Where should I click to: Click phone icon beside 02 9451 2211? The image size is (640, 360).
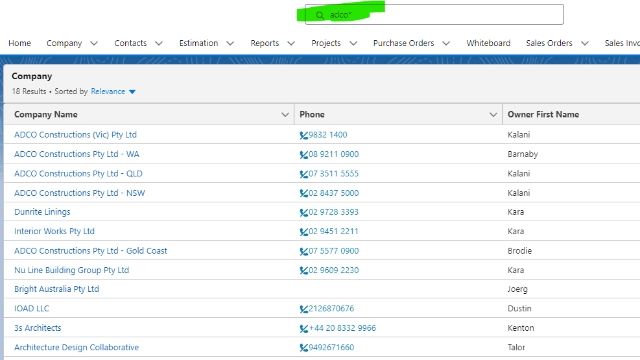[x=304, y=232]
